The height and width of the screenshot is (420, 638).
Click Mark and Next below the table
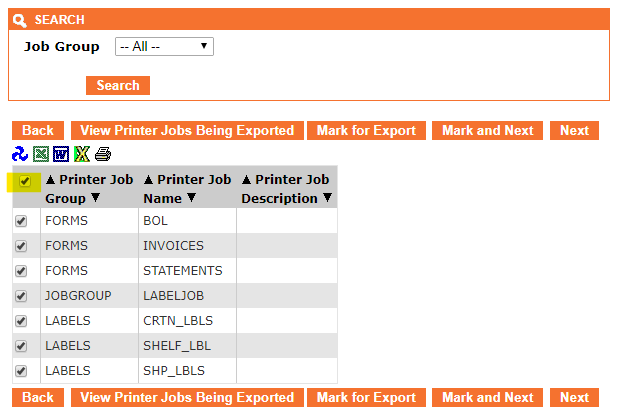pyautogui.click(x=487, y=398)
